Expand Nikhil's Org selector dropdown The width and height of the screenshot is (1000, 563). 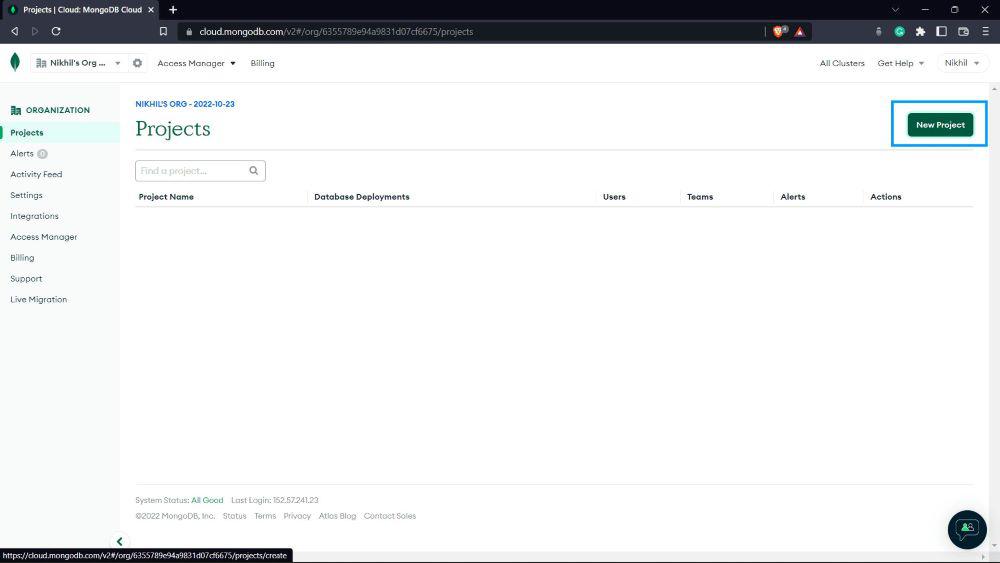point(78,63)
